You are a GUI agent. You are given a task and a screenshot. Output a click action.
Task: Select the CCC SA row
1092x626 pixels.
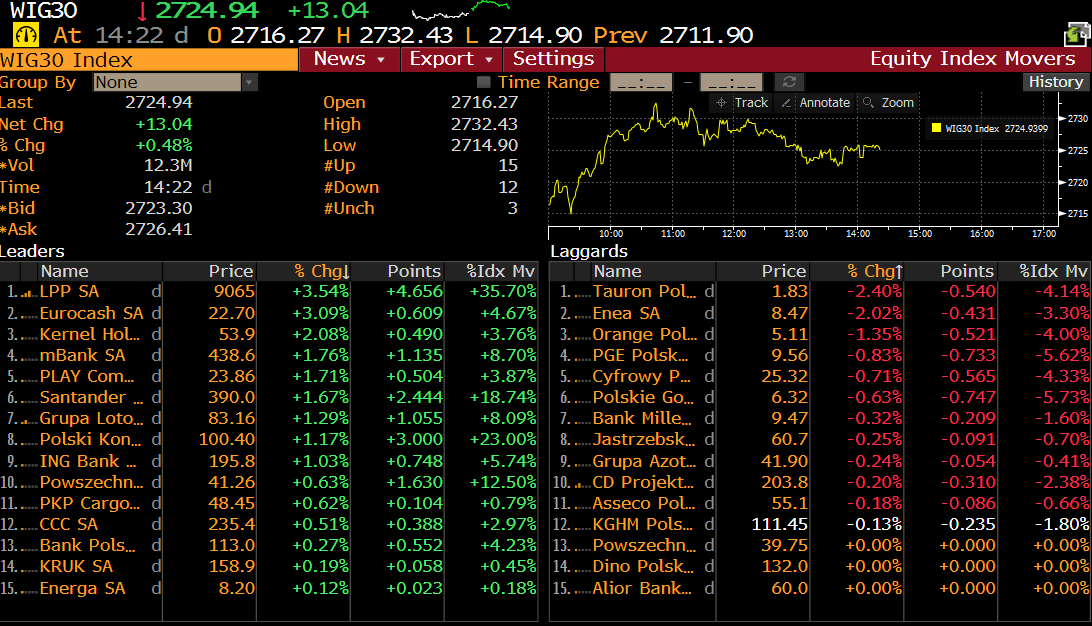(269, 524)
